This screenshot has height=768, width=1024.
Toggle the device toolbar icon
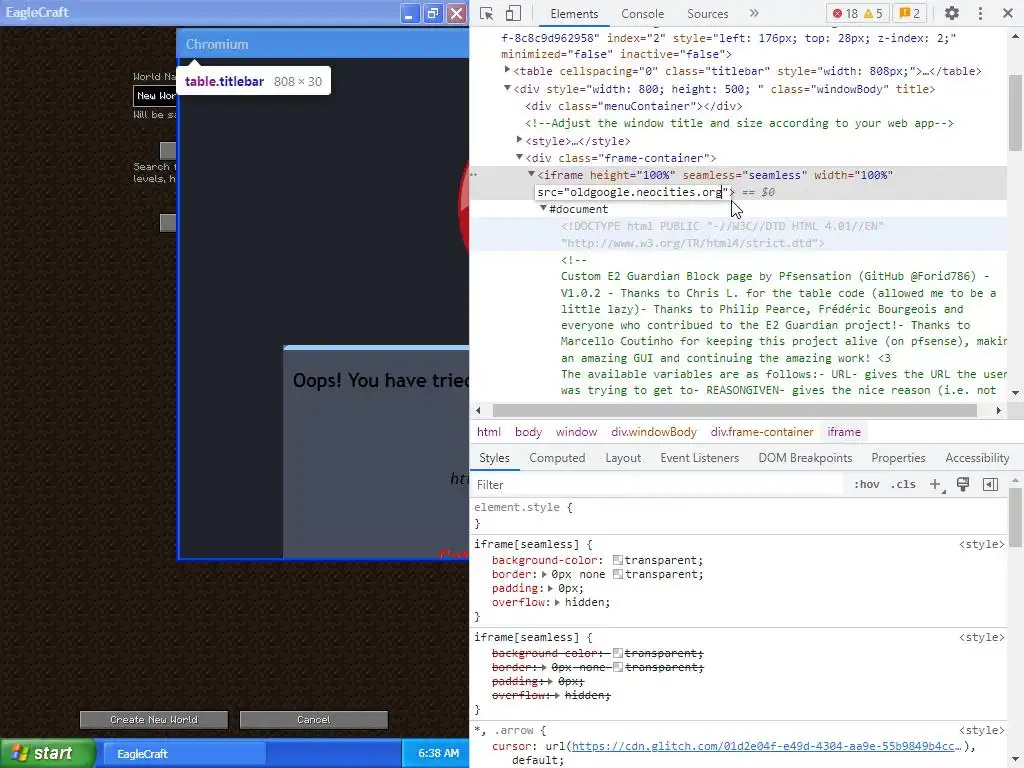tap(513, 14)
